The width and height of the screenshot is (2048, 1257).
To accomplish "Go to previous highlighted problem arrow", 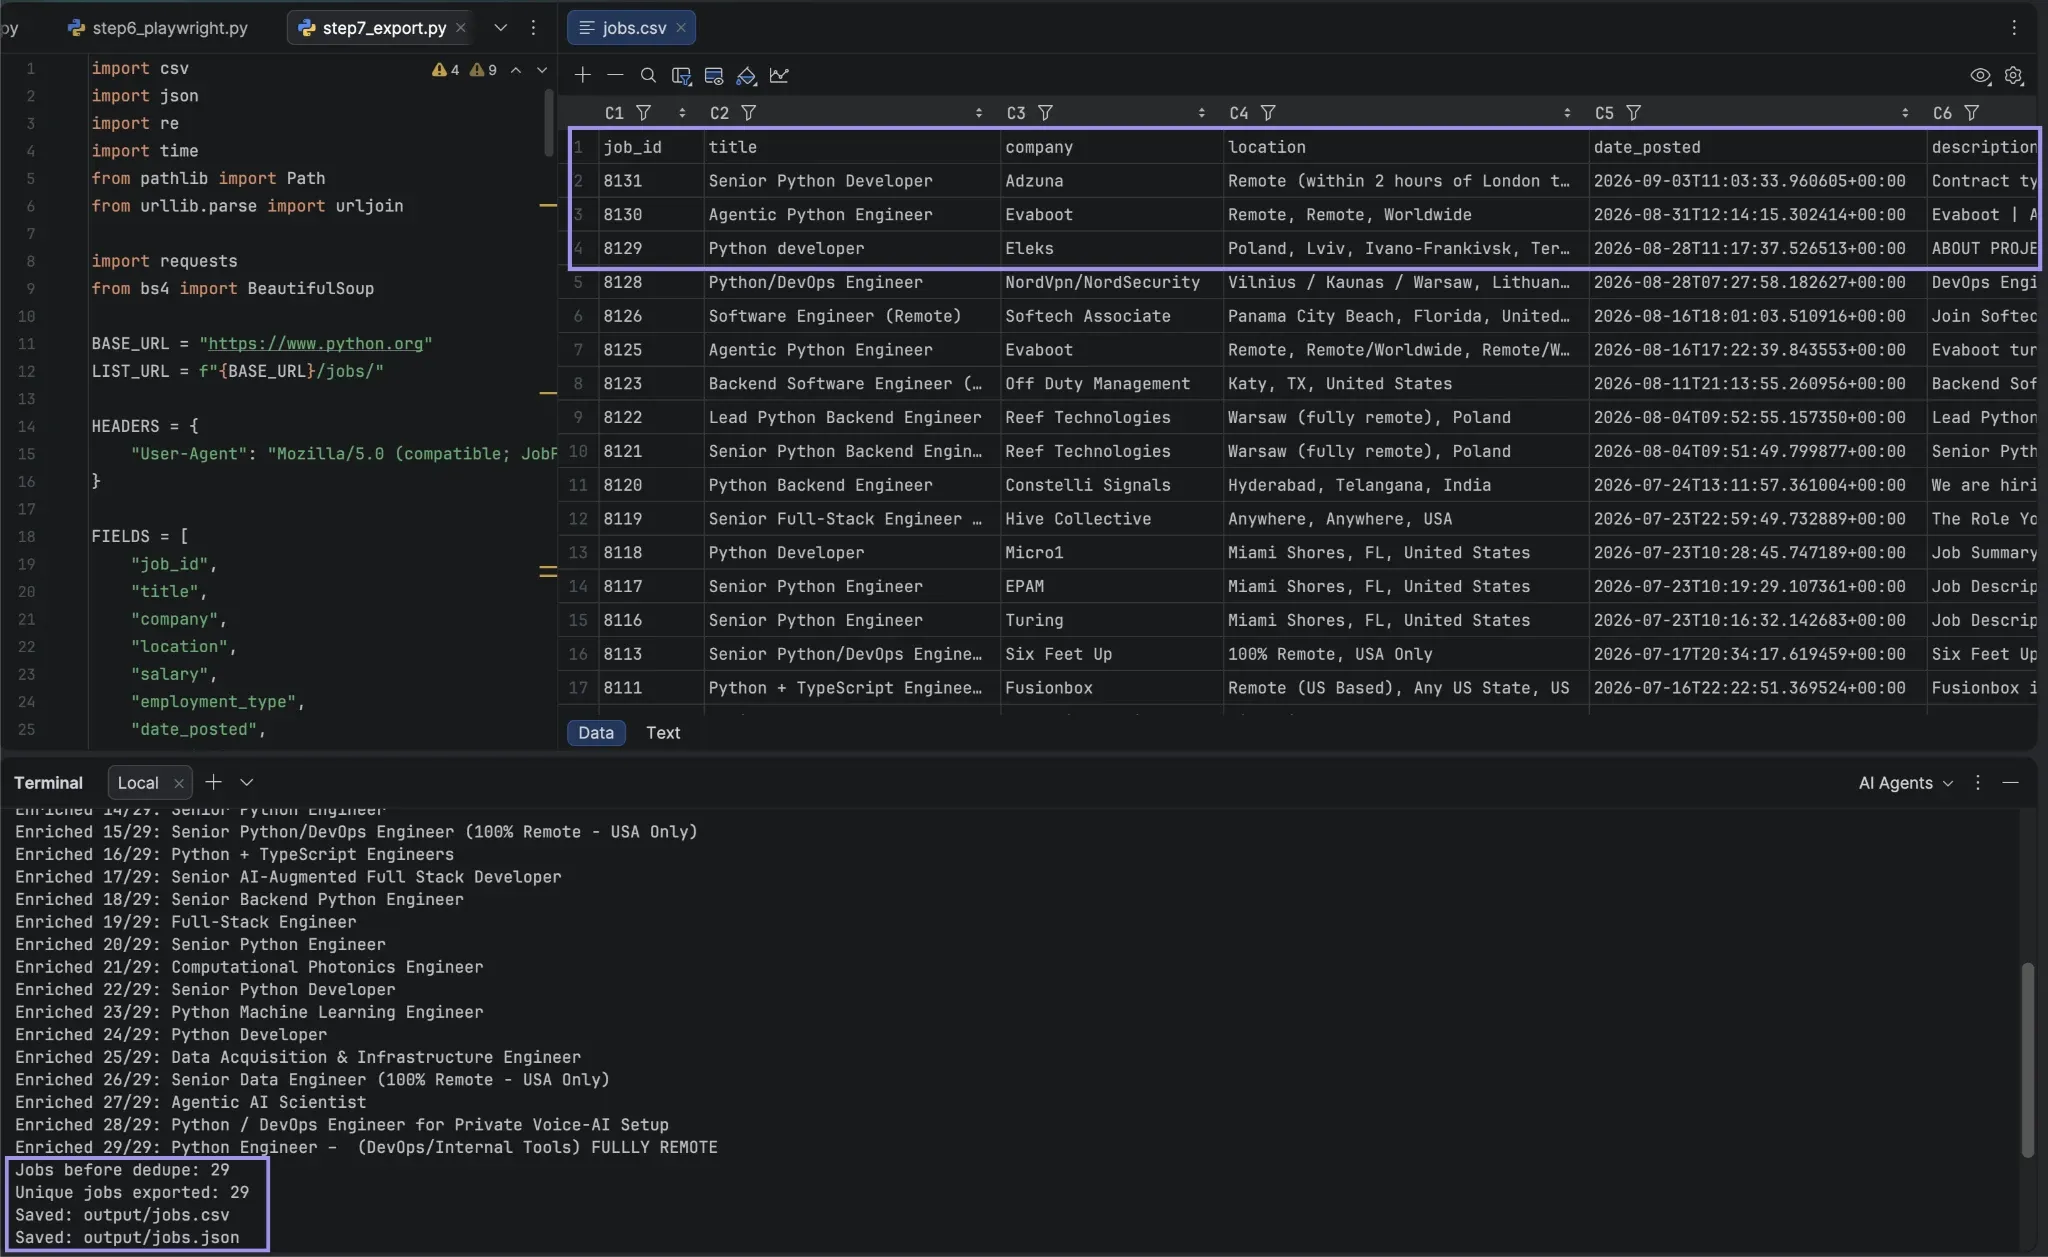I will [516, 70].
